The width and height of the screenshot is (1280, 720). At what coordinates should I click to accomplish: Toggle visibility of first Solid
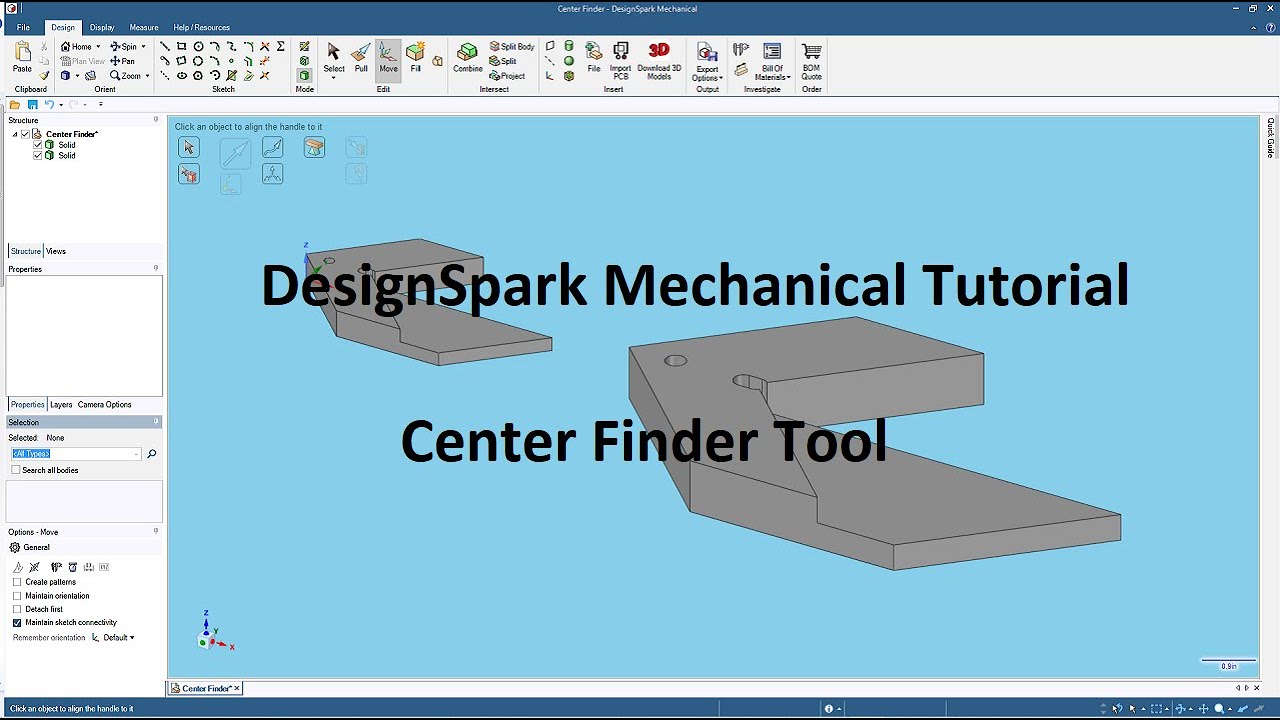[x=38, y=145]
